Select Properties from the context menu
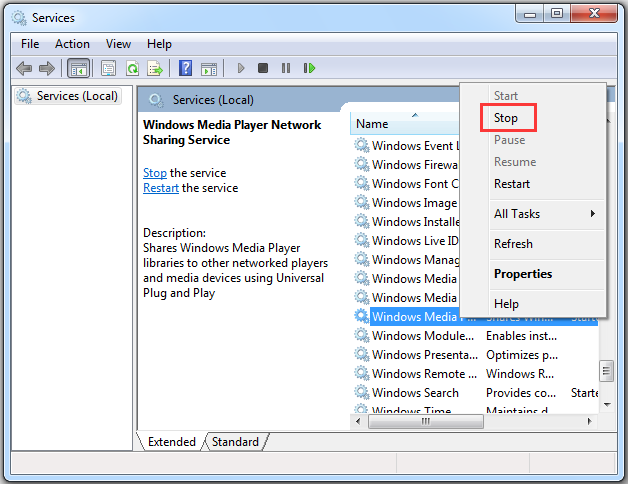Viewport: 628px width, 484px height. click(x=522, y=274)
